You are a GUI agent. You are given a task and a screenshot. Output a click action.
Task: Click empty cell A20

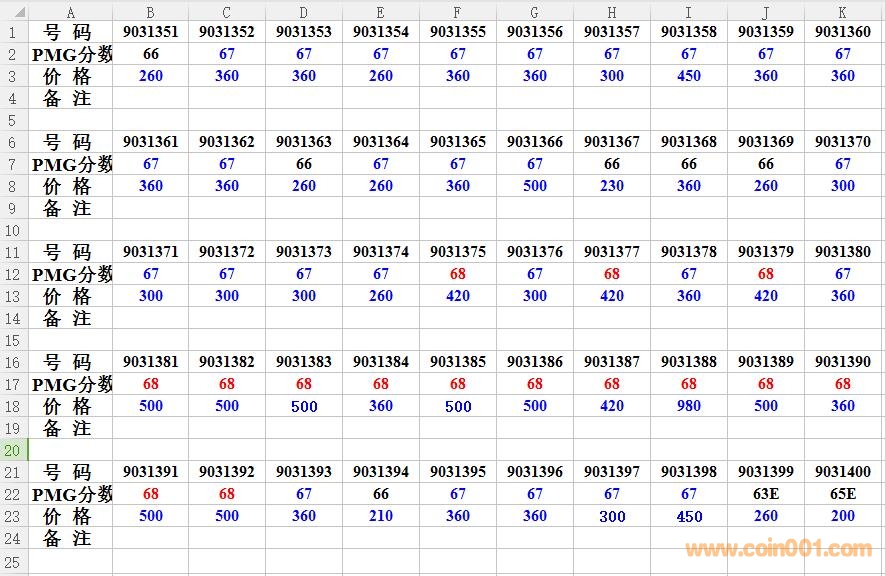click(x=70, y=450)
